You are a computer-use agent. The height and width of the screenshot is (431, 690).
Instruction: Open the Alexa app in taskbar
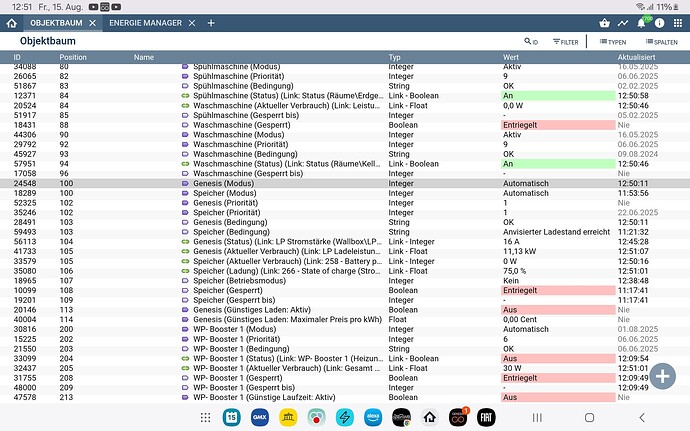[x=373, y=417]
